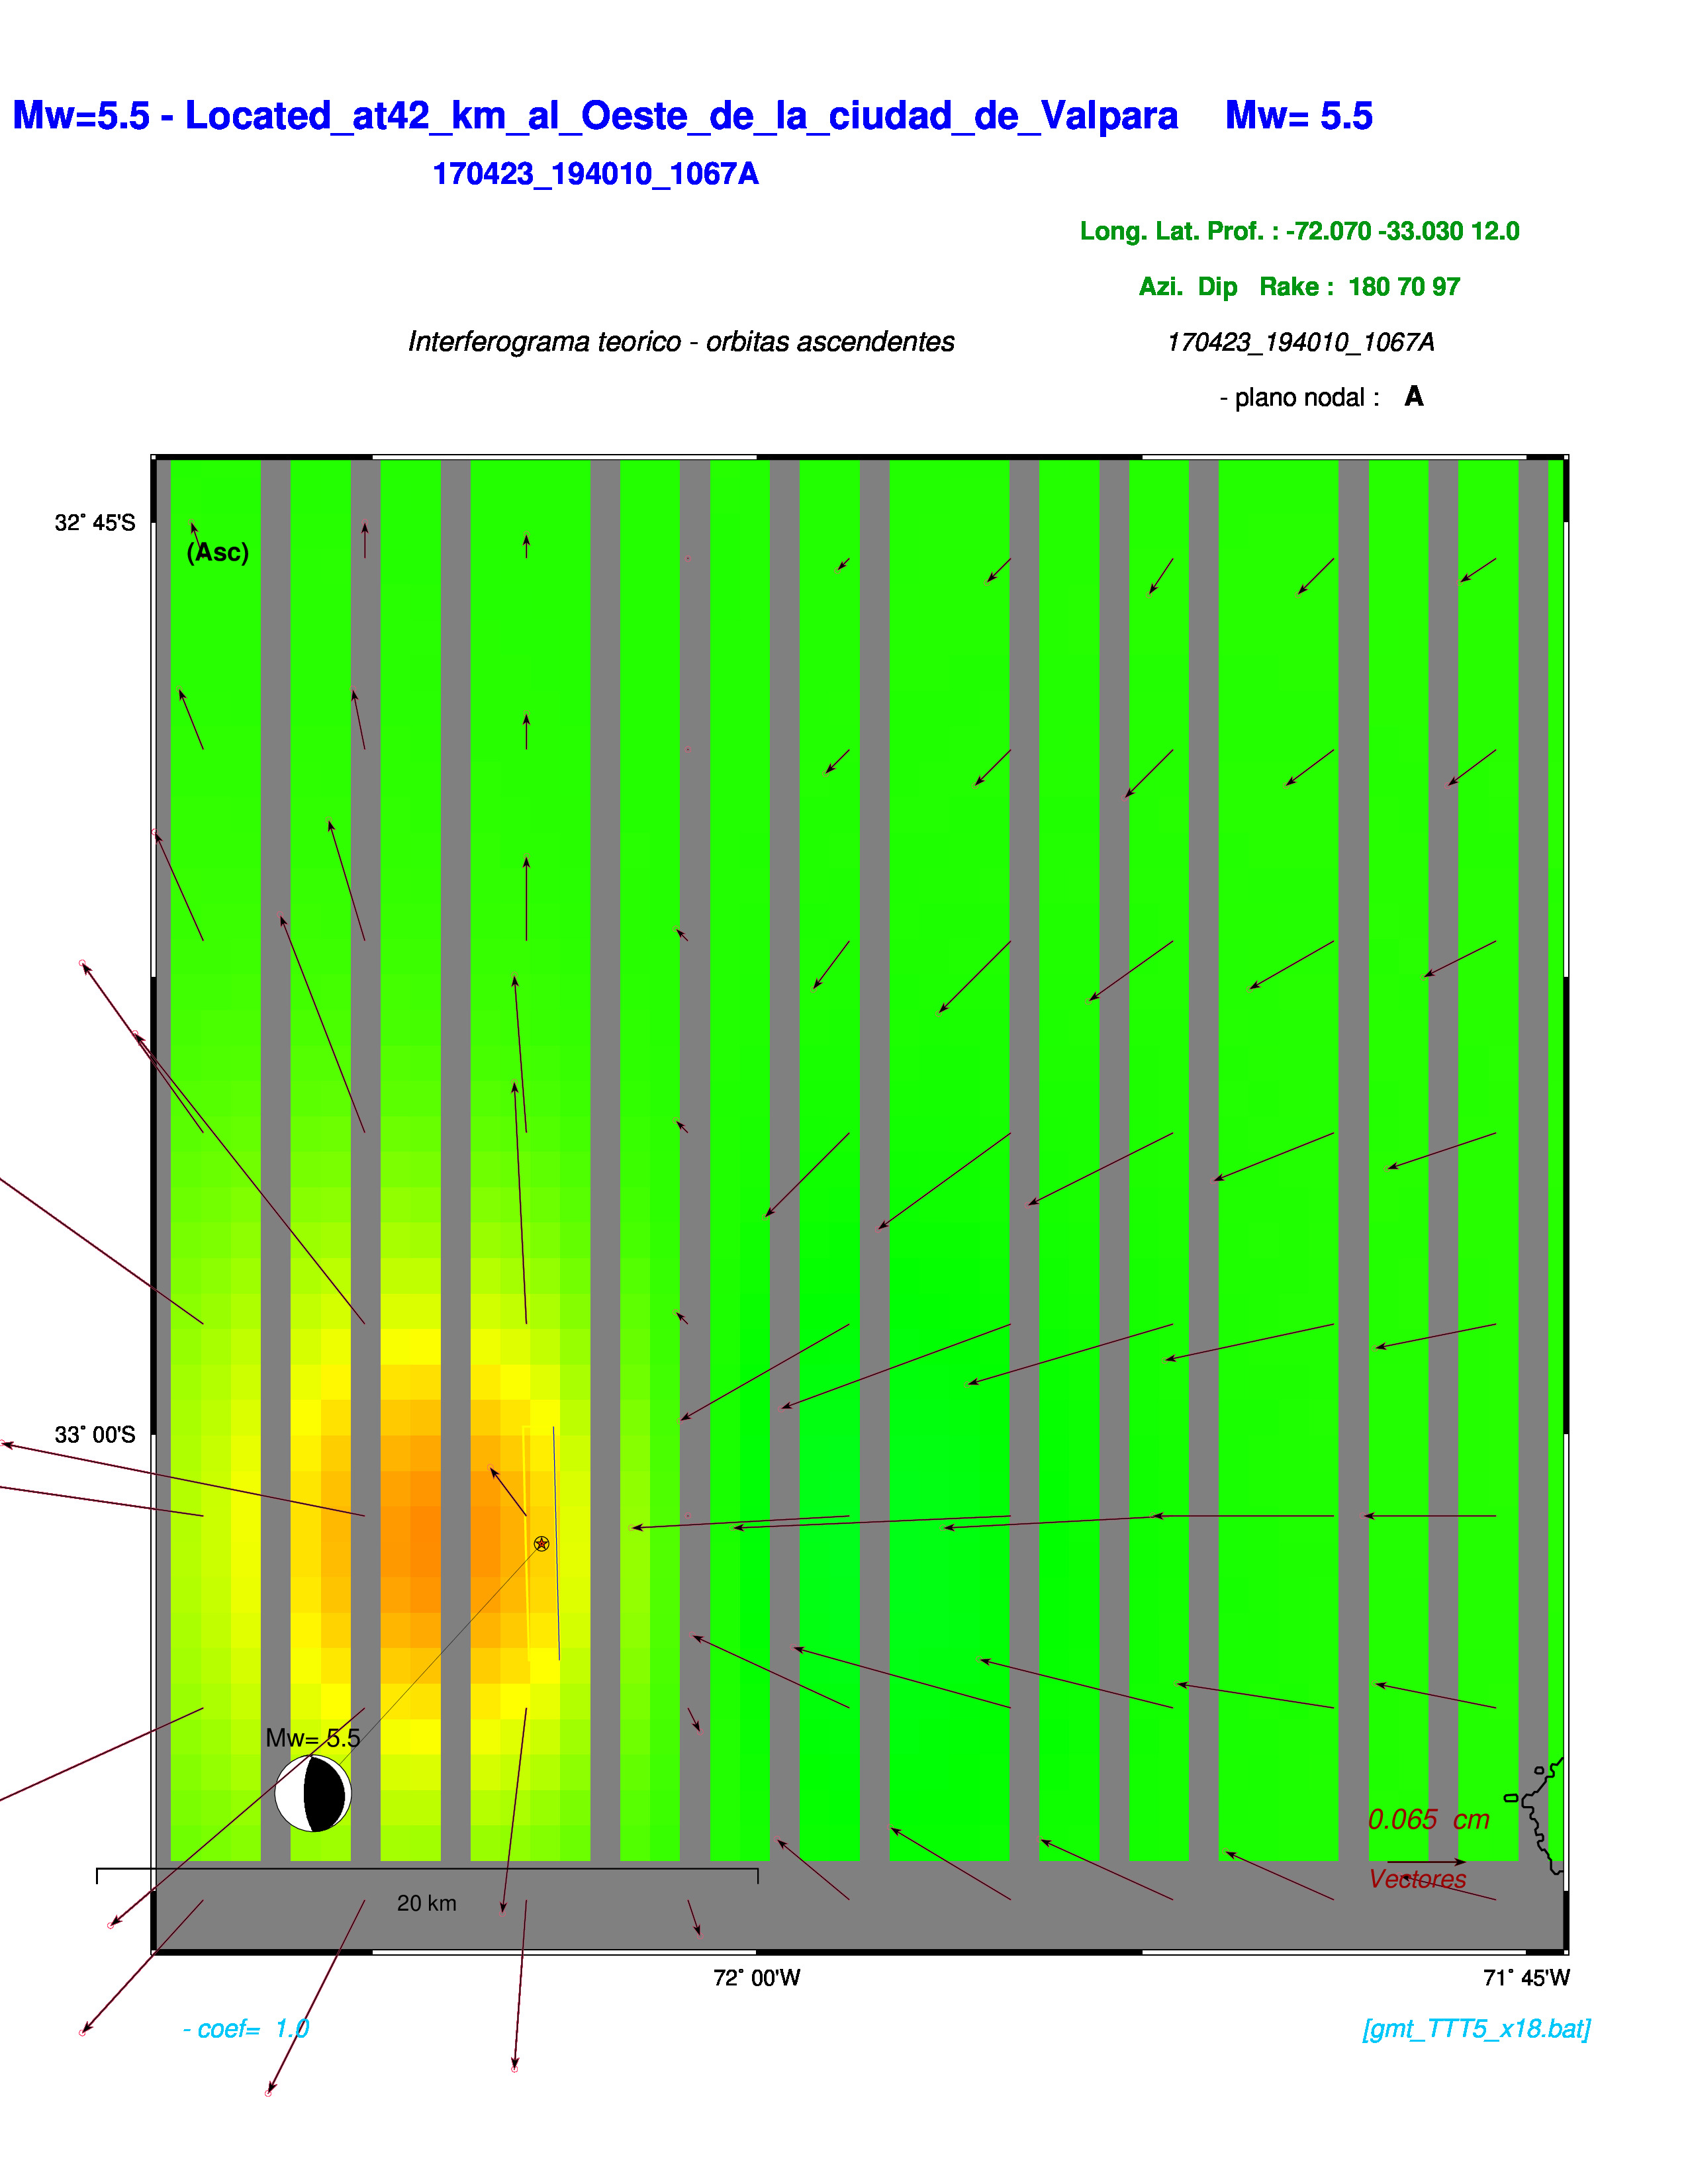Click the '71° 45'W' longitude label
1688x2184 pixels.
click(1526, 1978)
